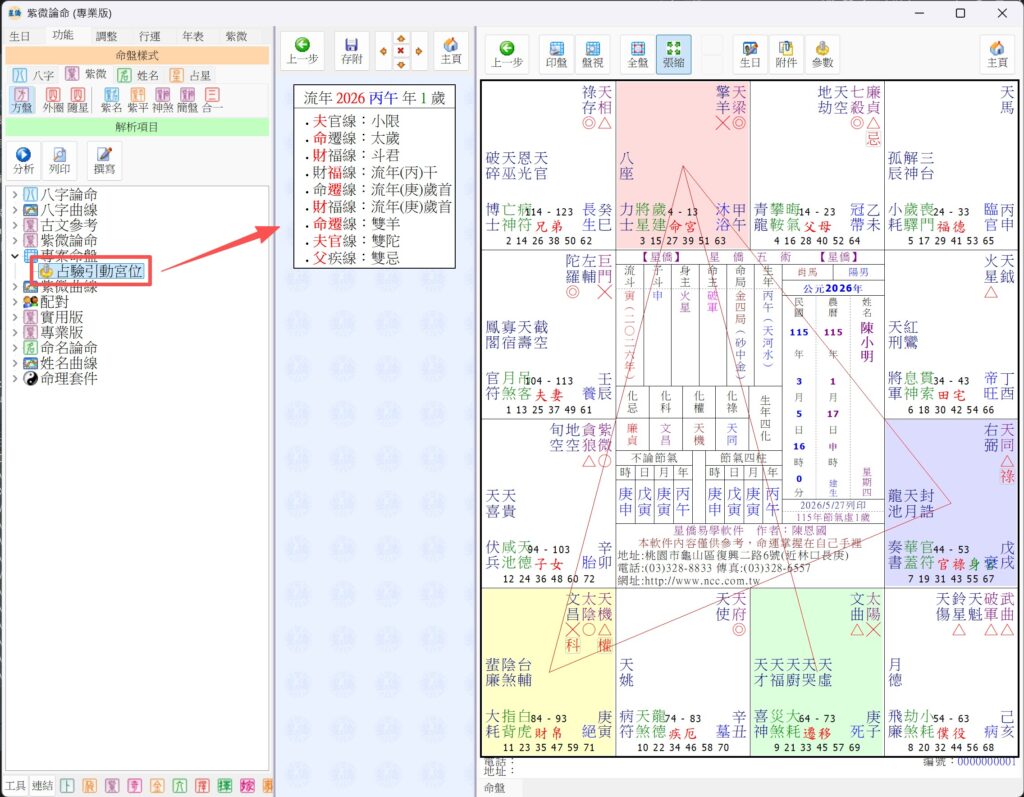Open the 撰寫 write tool
This screenshot has height=797, width=1024.
(x=104, y=161)
